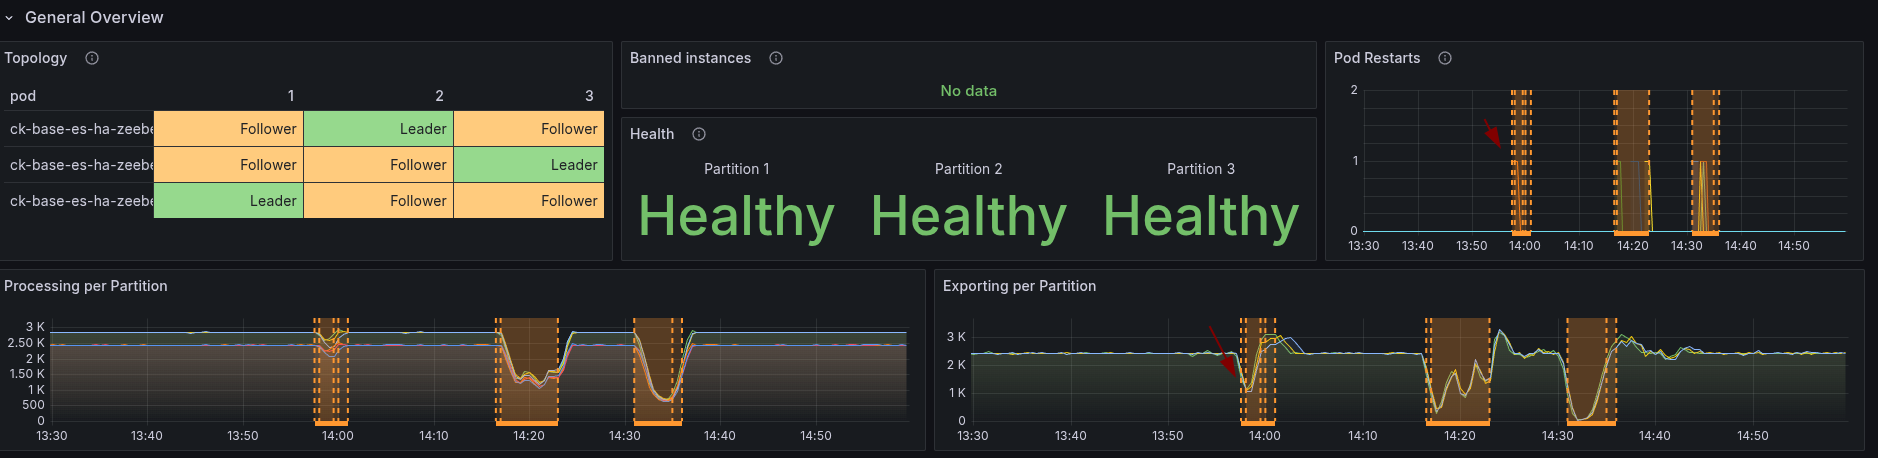Select second row Leader cell in column 3
The image size is (1878, 458).
pos(529,165)
